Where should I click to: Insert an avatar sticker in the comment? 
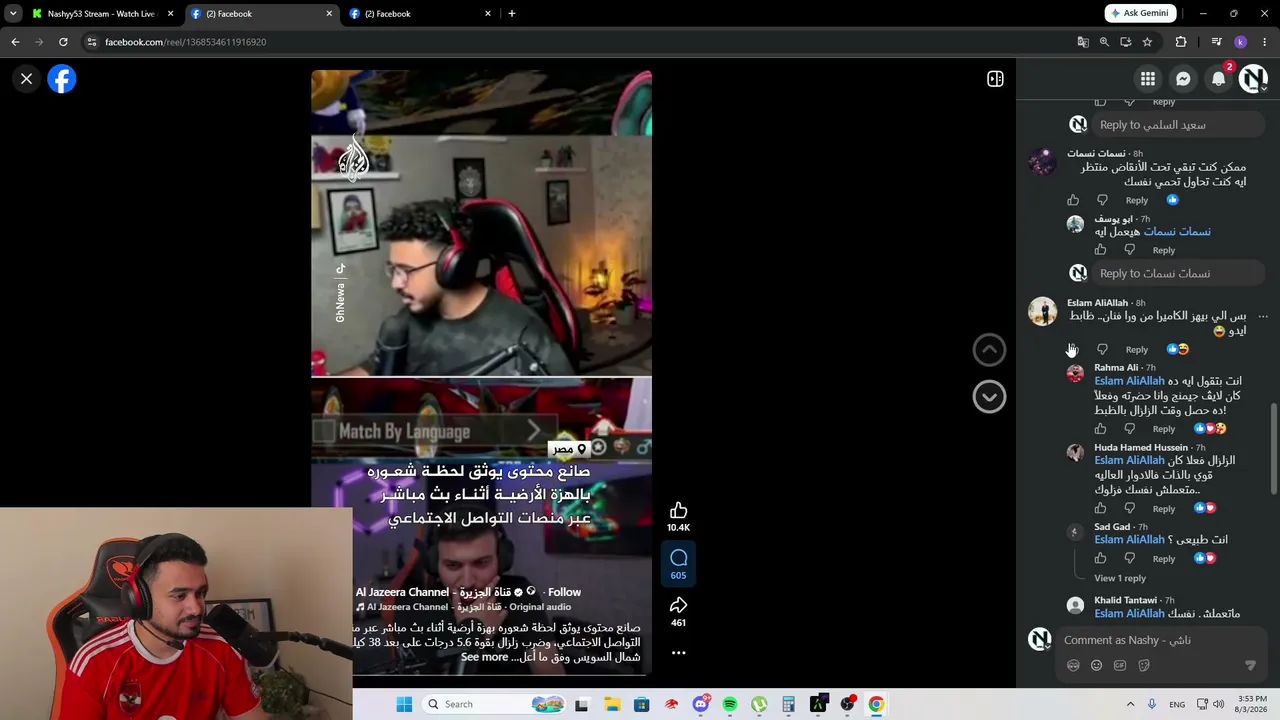pos(1073,665)
